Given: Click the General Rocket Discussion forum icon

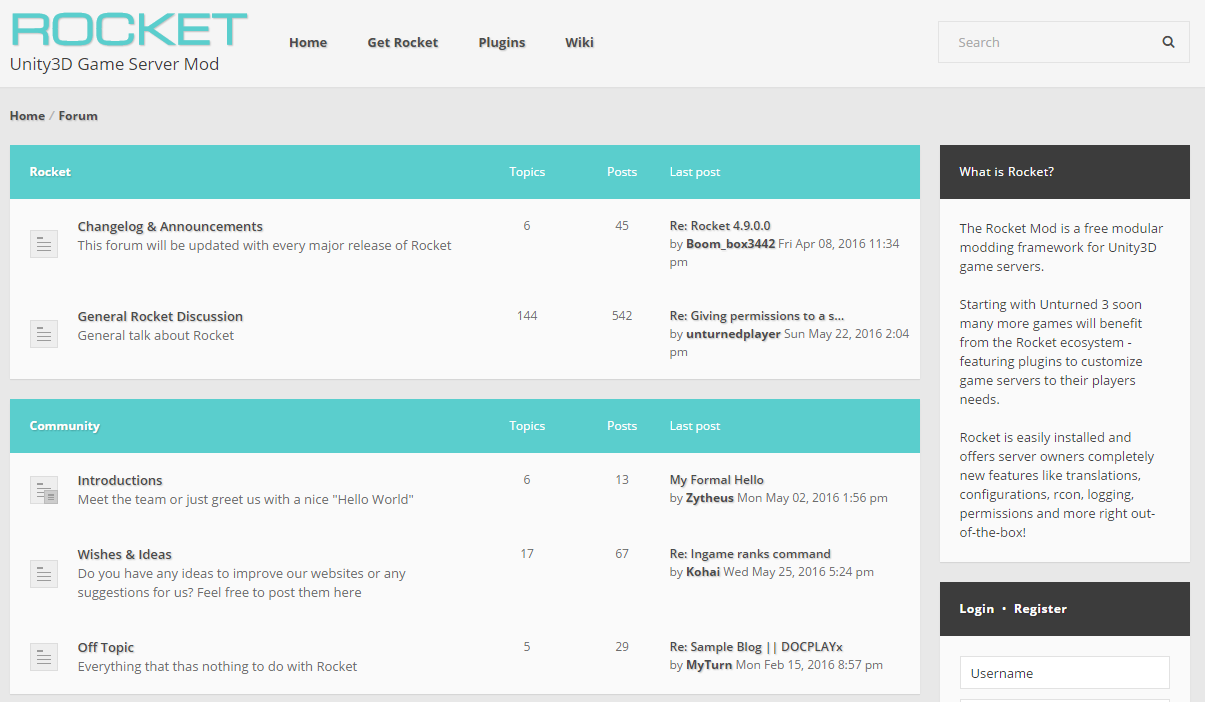Looking at the screenshot, I should (44, 334).
